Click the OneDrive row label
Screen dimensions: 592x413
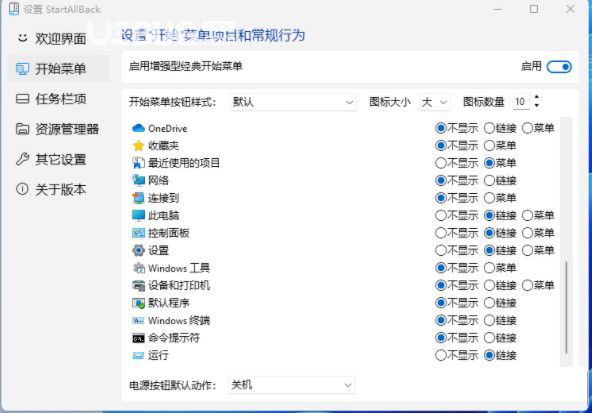click(168, 128)
